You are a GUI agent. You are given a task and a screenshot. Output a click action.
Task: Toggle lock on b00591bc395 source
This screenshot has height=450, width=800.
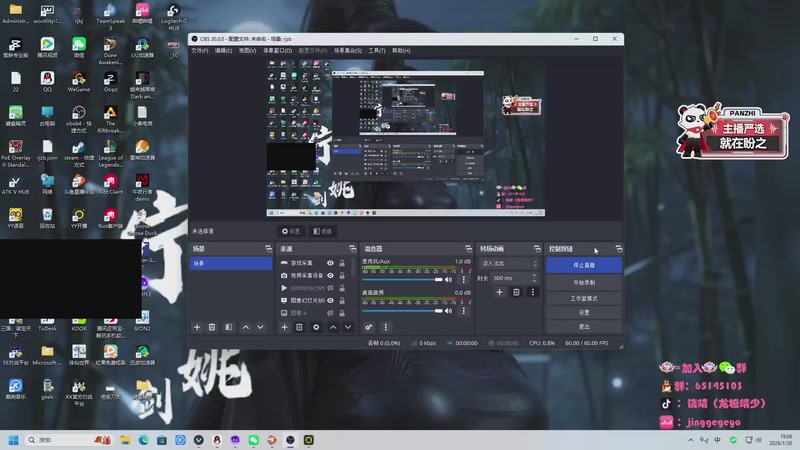coord(342,288)
